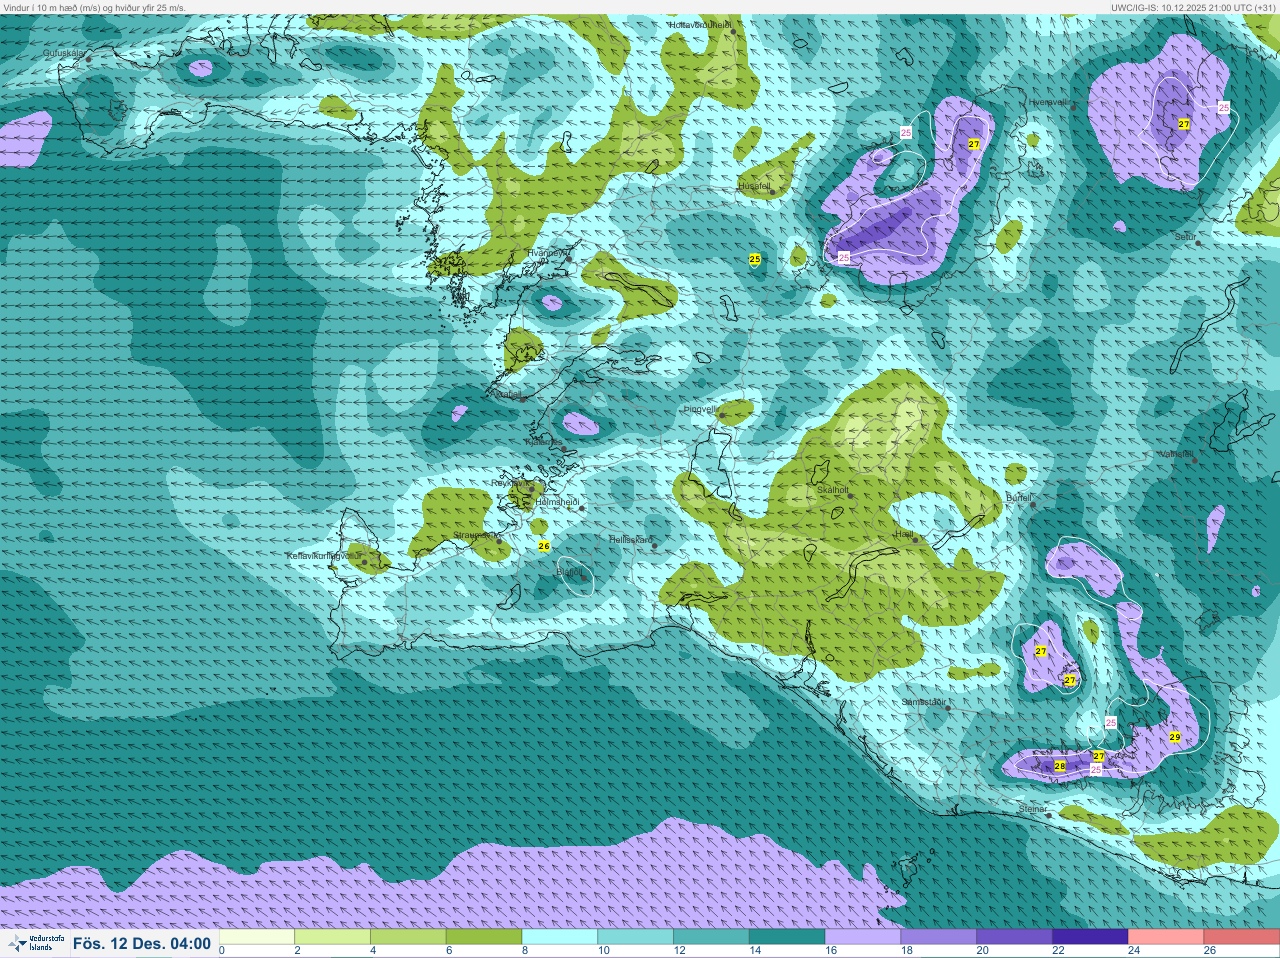This screenshot has height=958, width=1280.
Task: Click the Veðurstofa Íslands logo
Action: pos(34,943)
